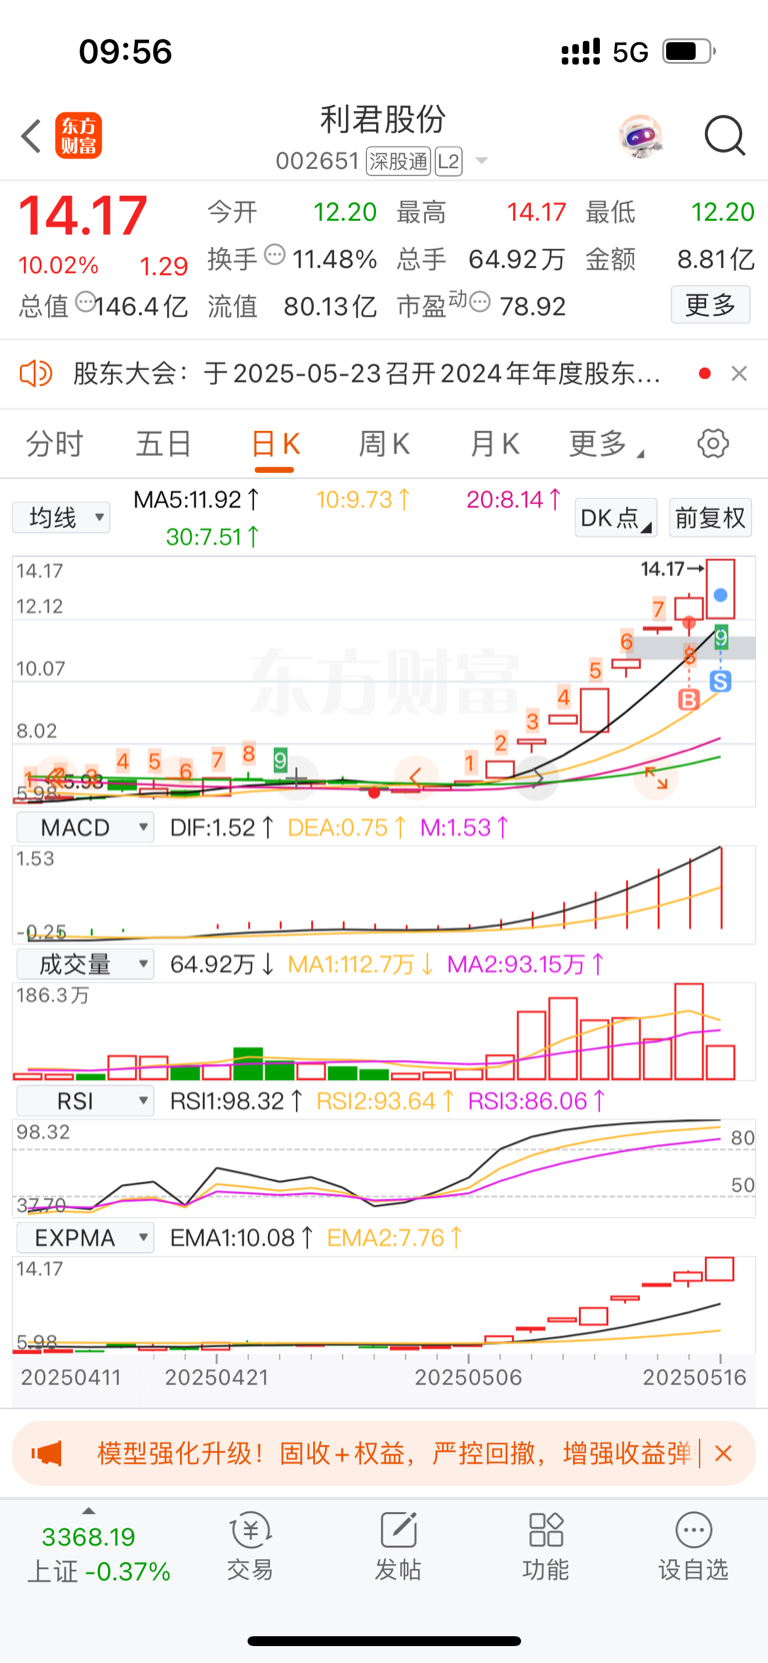Tap the blue S sell marker
The image size is (768, 1663).
[720, 681]
